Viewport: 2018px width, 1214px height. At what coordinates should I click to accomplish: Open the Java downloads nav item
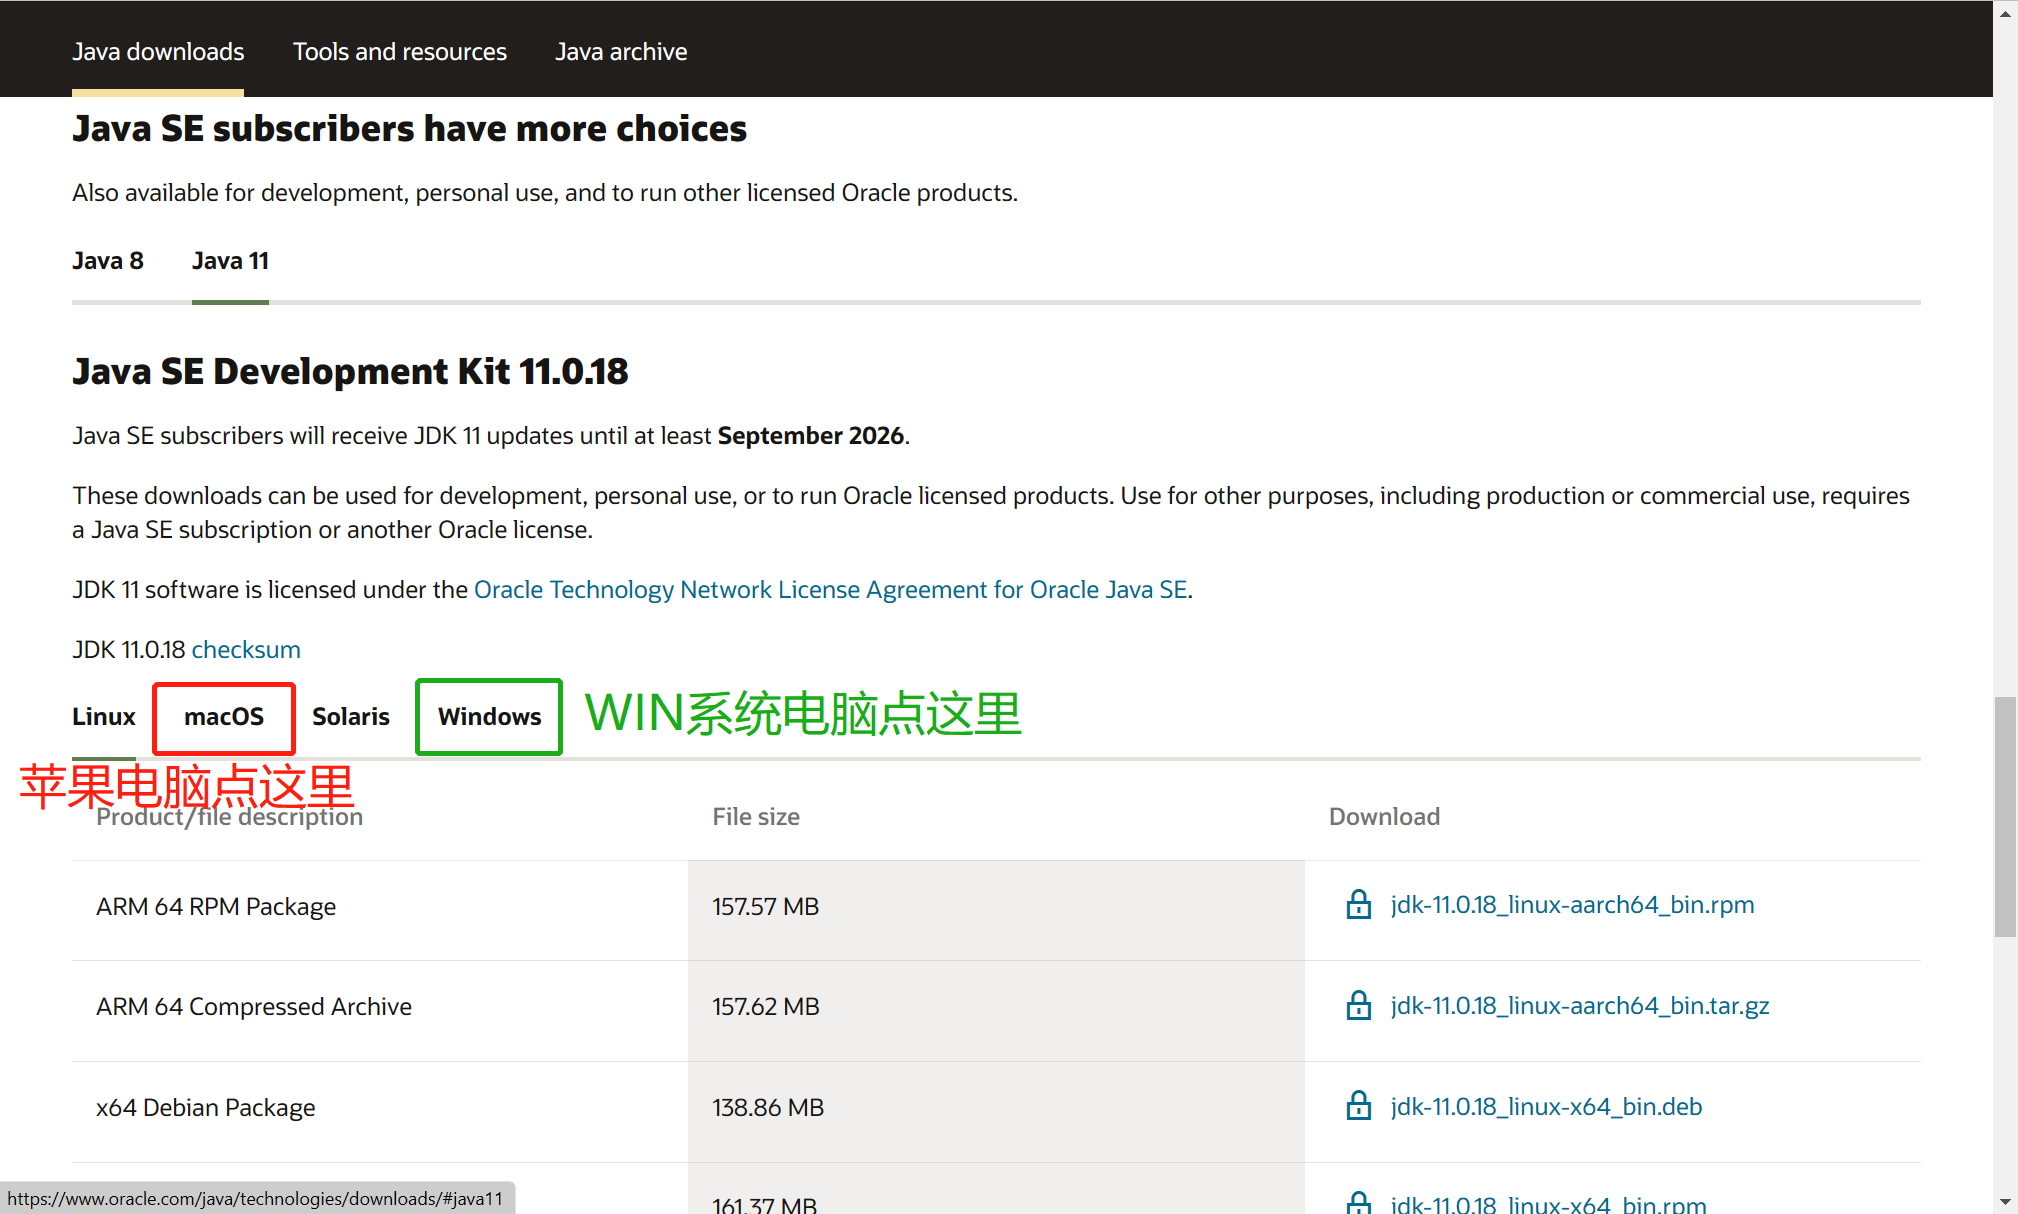(x=158, y=52)
